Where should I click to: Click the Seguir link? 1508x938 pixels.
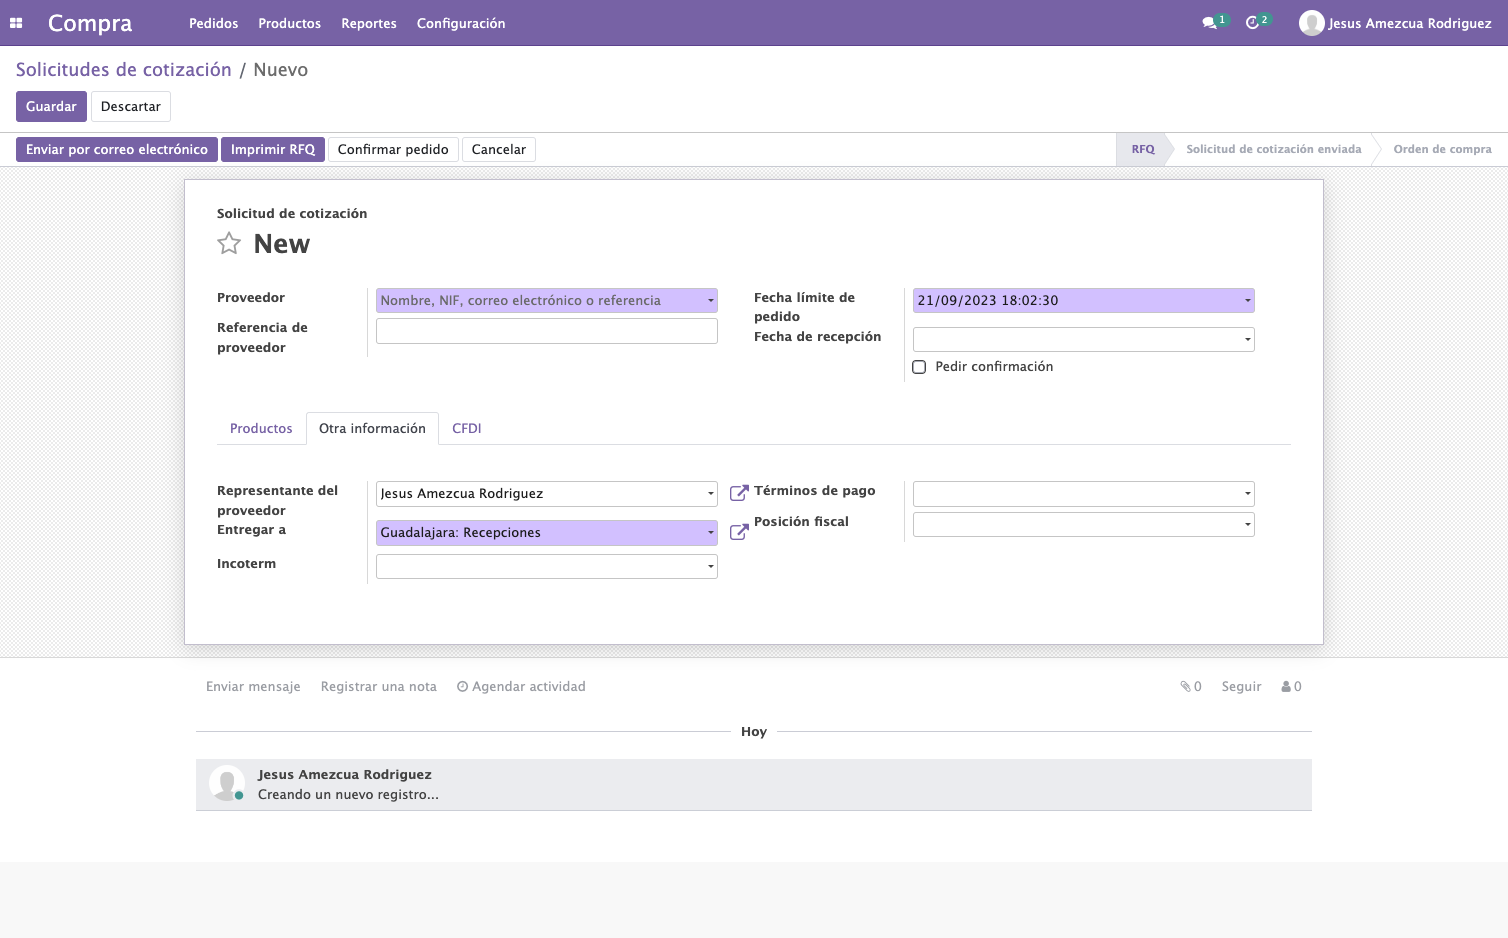(1241, 686)
